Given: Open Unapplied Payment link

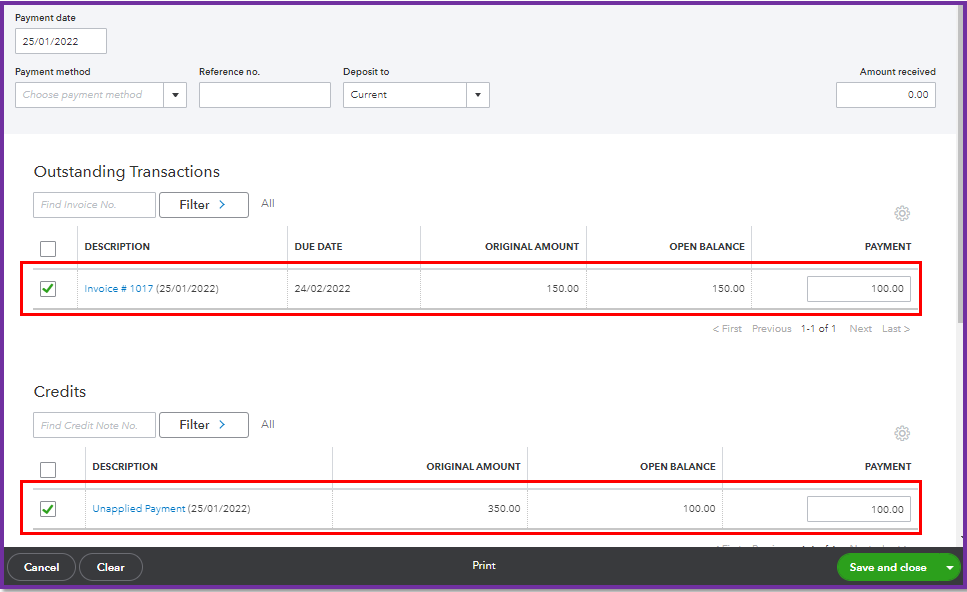Looking at the screenshot, I should [139, 509].
